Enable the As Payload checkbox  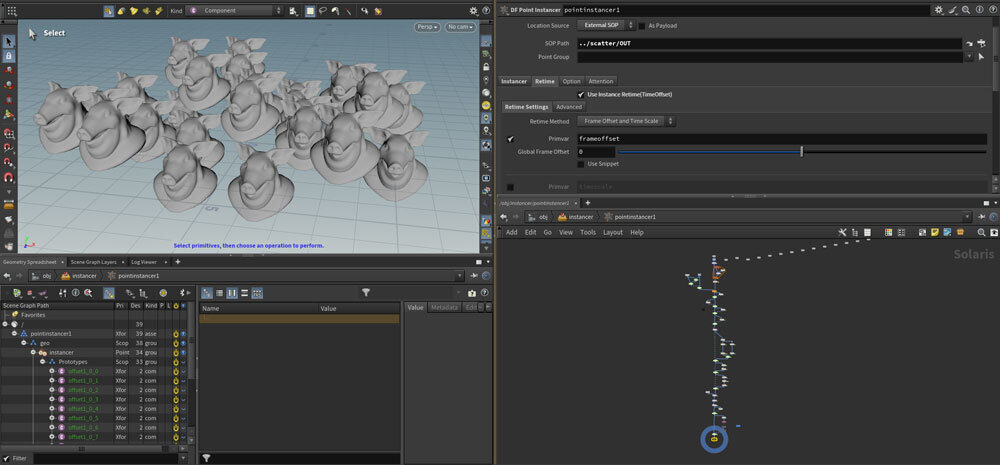click(642, 25)
